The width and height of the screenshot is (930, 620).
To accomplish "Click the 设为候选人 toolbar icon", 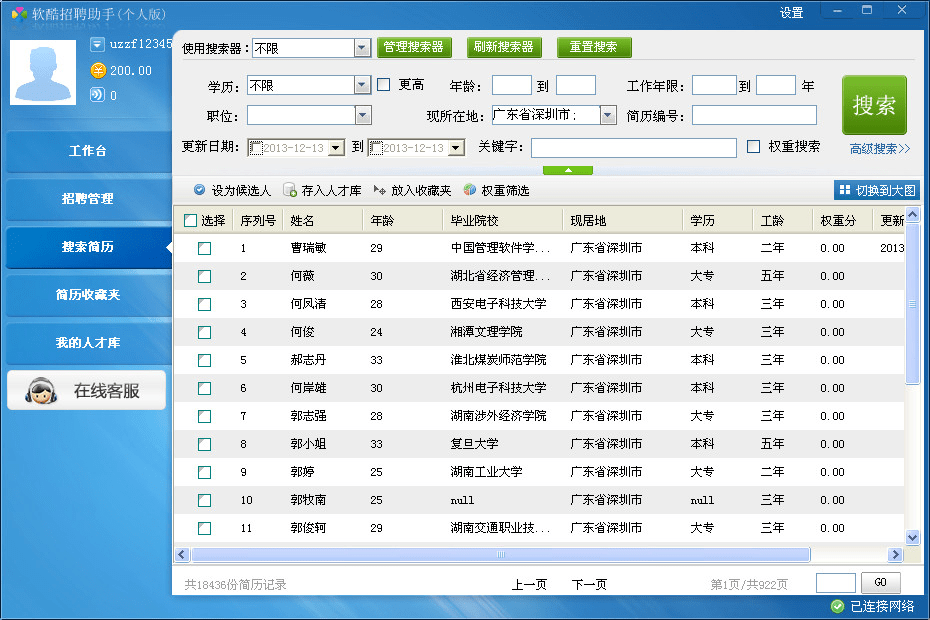I will (199, 190).
